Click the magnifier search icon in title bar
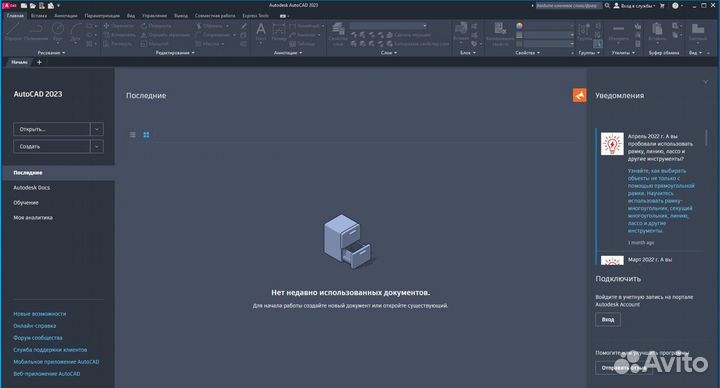720x388 pixels. pyautogui.click(x=607, y=6)
